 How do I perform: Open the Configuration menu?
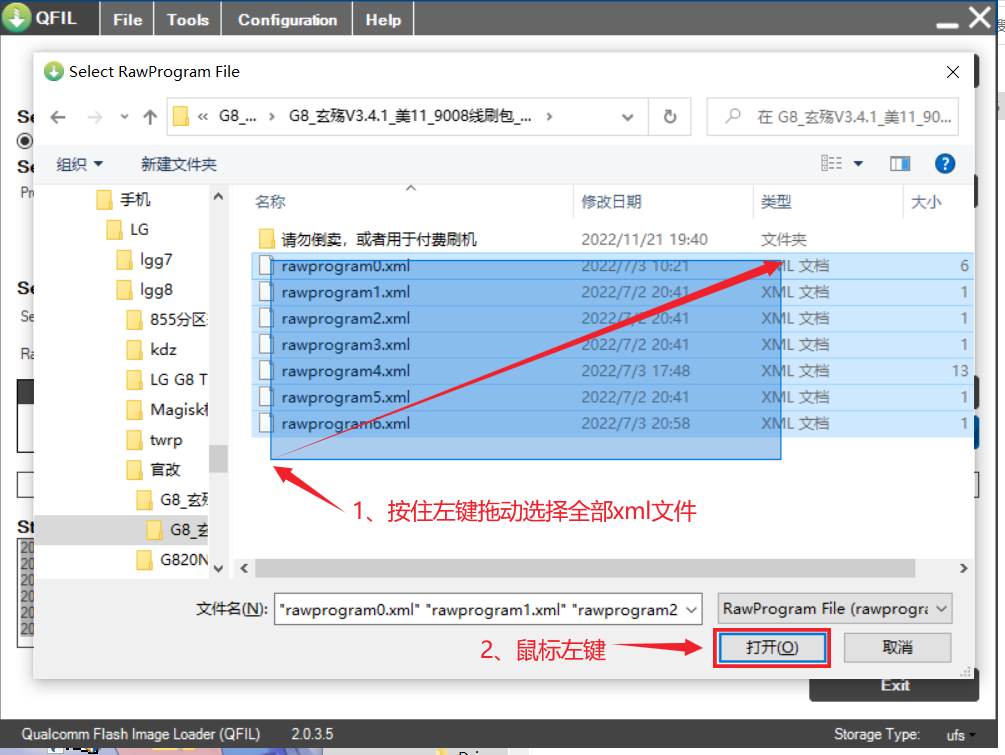286,17
